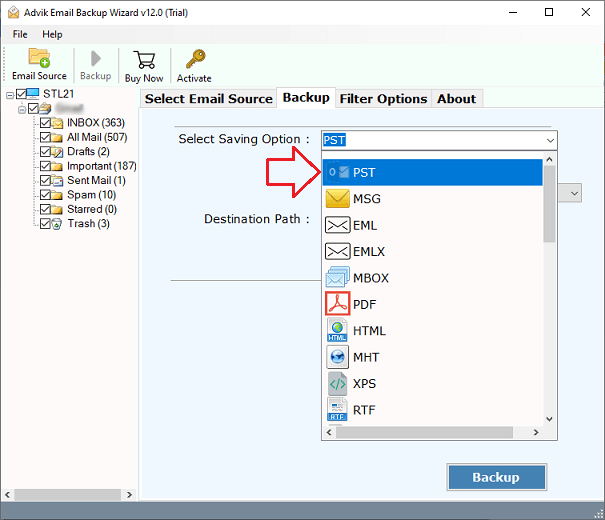
Task: Select HTML as the saving option
Action: coord(369,331)
